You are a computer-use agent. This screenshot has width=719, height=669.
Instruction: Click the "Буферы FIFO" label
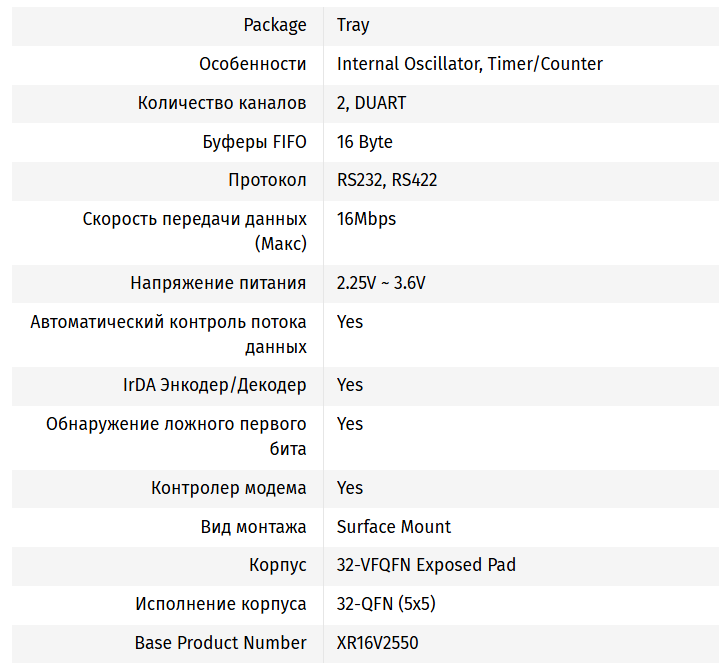pyautogui.click(x=254, y=142)
